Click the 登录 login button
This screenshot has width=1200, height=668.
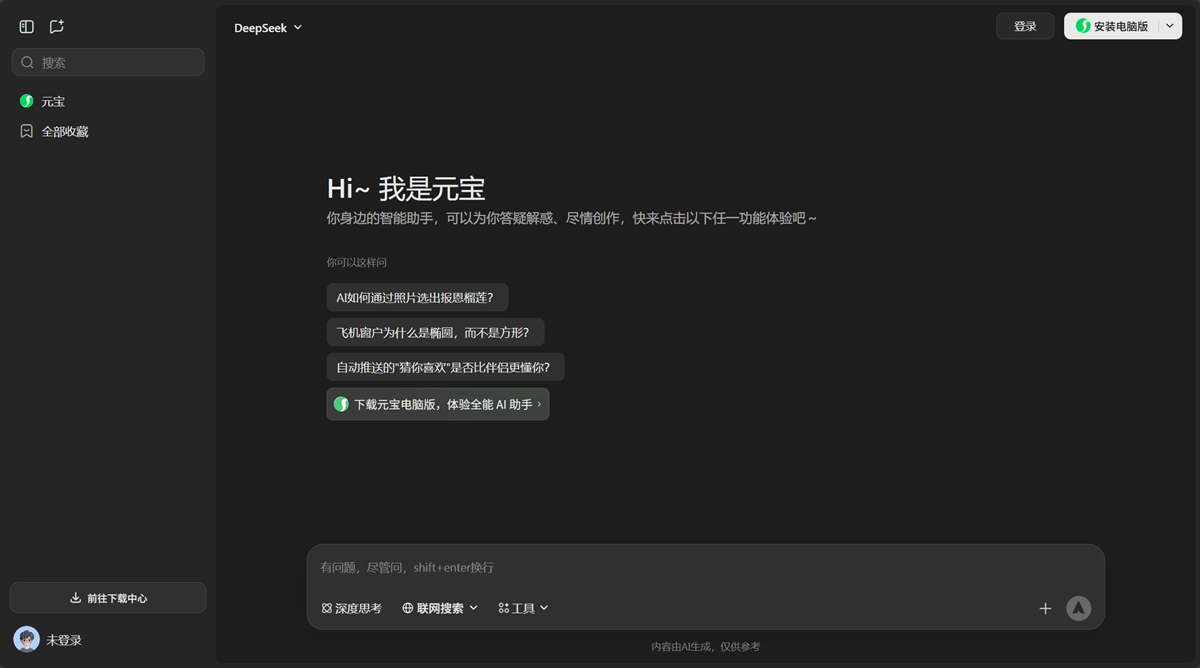pos(1024,26)
